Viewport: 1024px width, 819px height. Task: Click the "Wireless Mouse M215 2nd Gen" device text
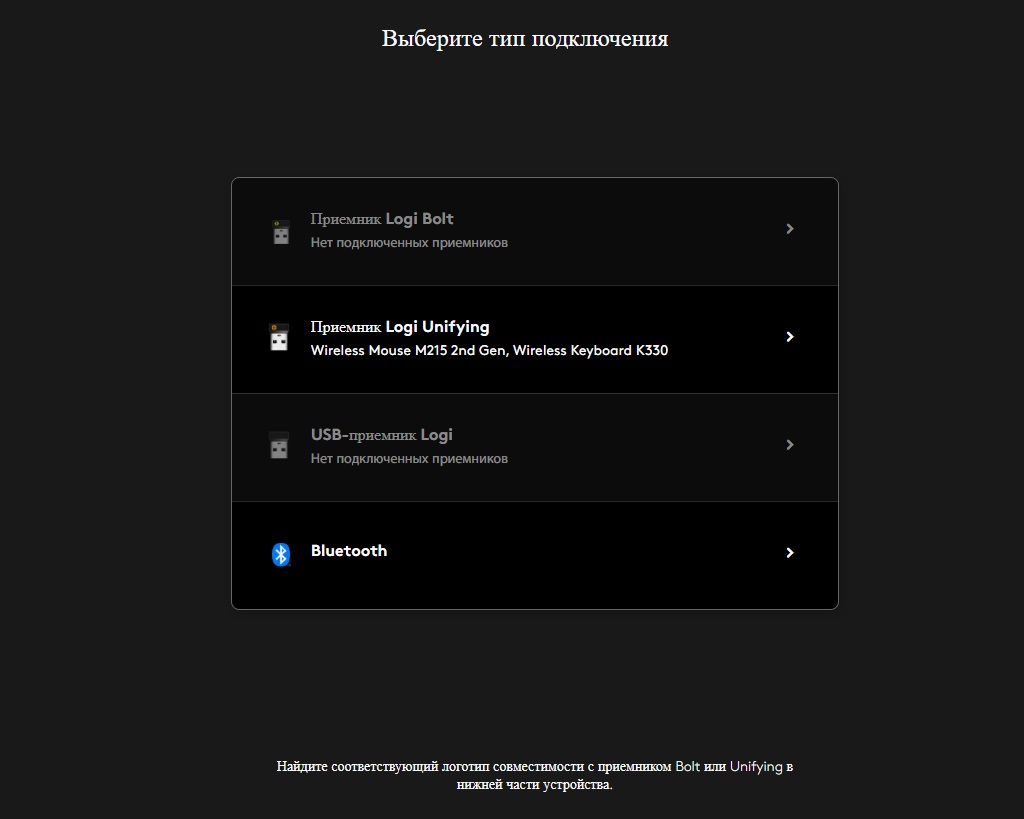(410, 351)
